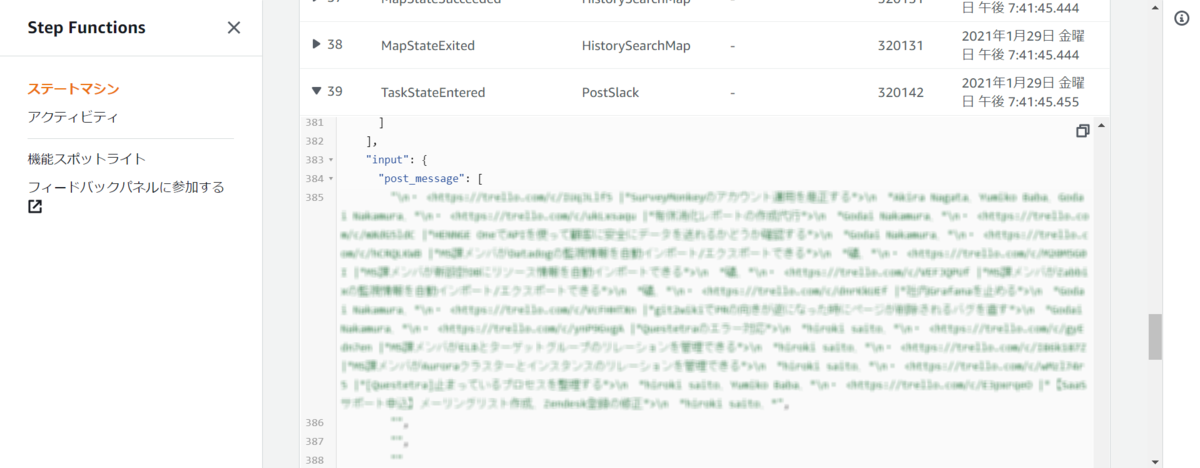Open フィードバックパネルに参加する link
The image size is (1200, 468).
pyautogui.click(x=126, y=187)
